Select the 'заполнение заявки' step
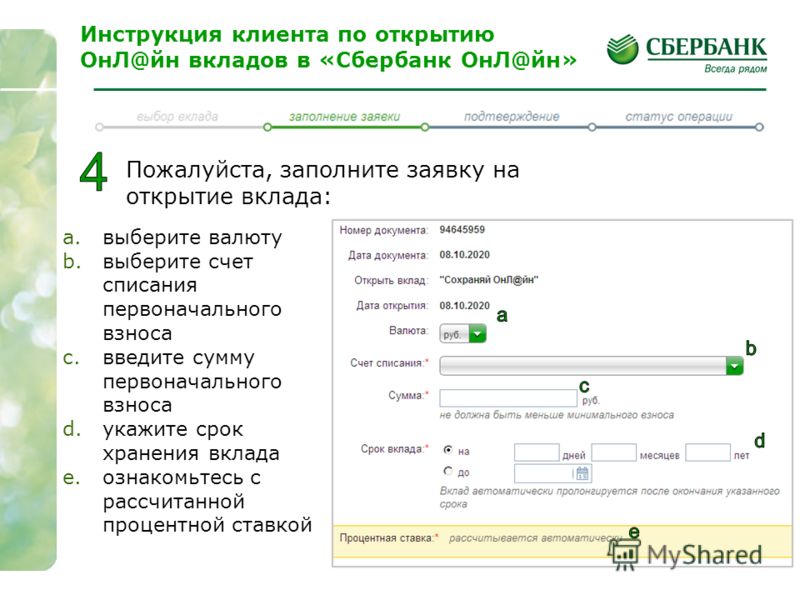 [x=344, y=116]
